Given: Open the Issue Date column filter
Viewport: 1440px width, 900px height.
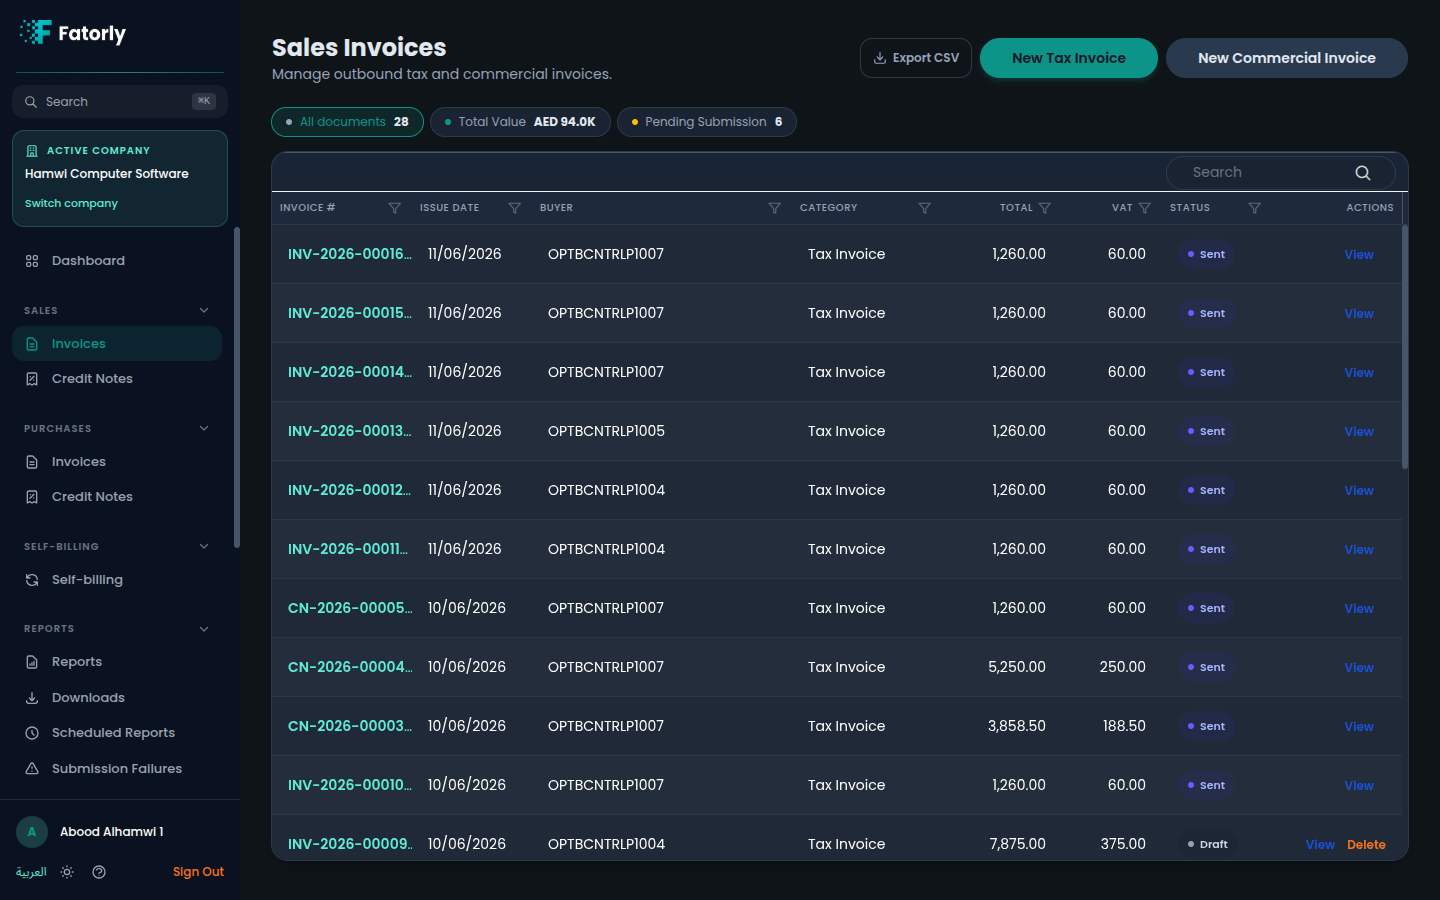Looking at the screenshot, I should click(x=515, y=208).
